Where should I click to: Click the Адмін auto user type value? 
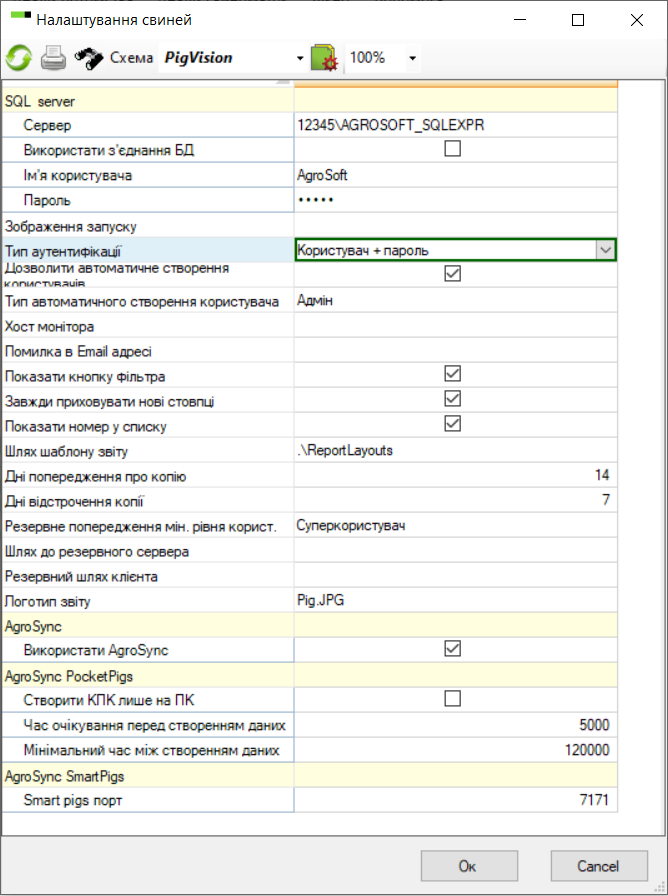coord(455,300)
